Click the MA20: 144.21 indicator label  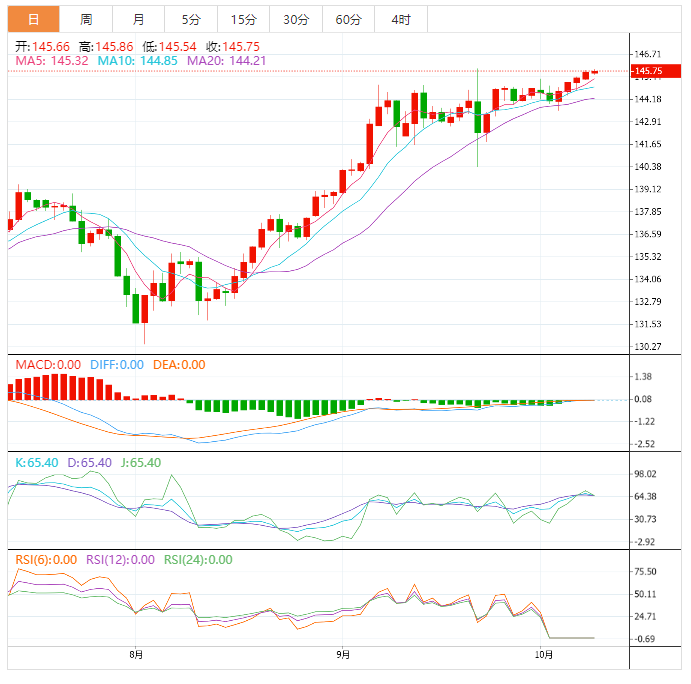(x=227, y=61)
